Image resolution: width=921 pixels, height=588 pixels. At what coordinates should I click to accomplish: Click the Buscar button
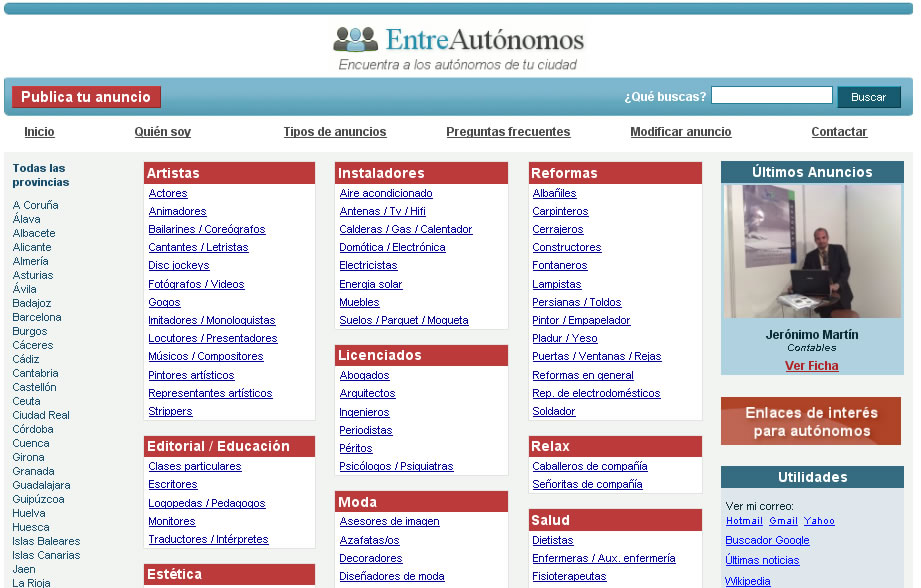pos(868,97)
